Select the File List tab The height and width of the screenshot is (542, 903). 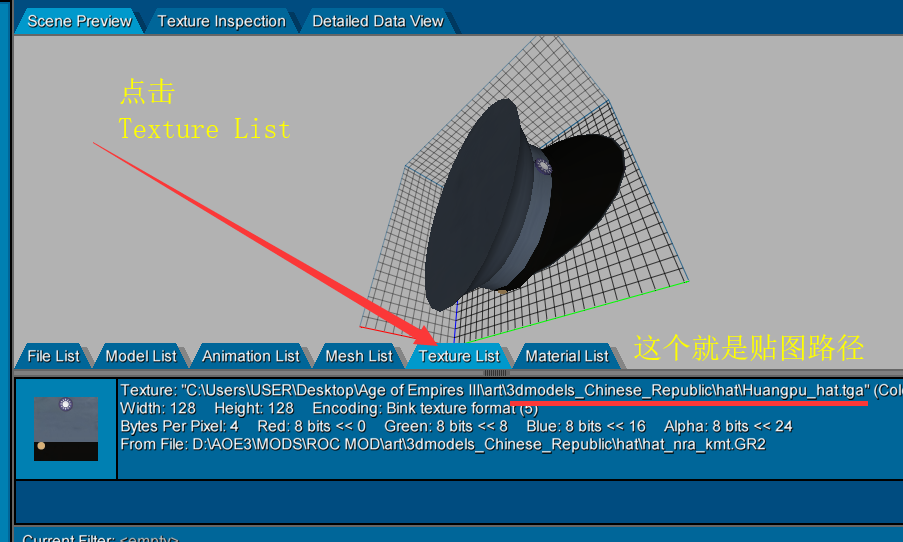53,356
